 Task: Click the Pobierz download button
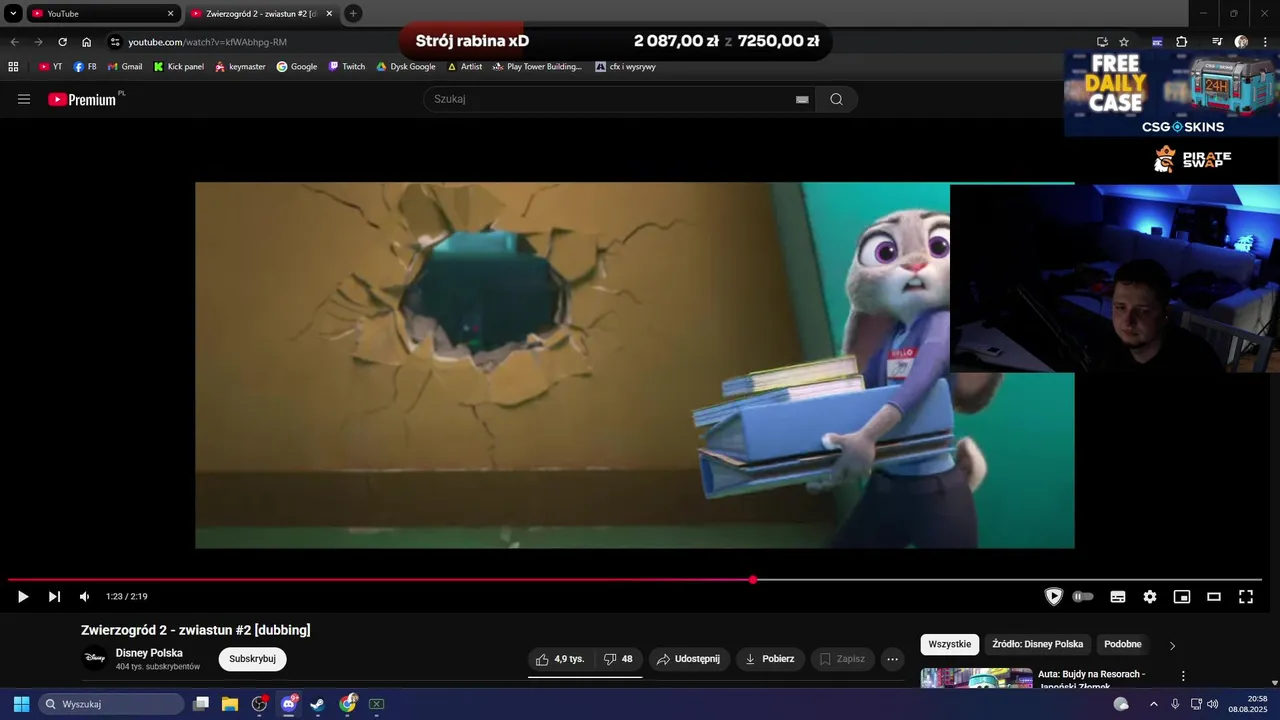click(770, 659)
